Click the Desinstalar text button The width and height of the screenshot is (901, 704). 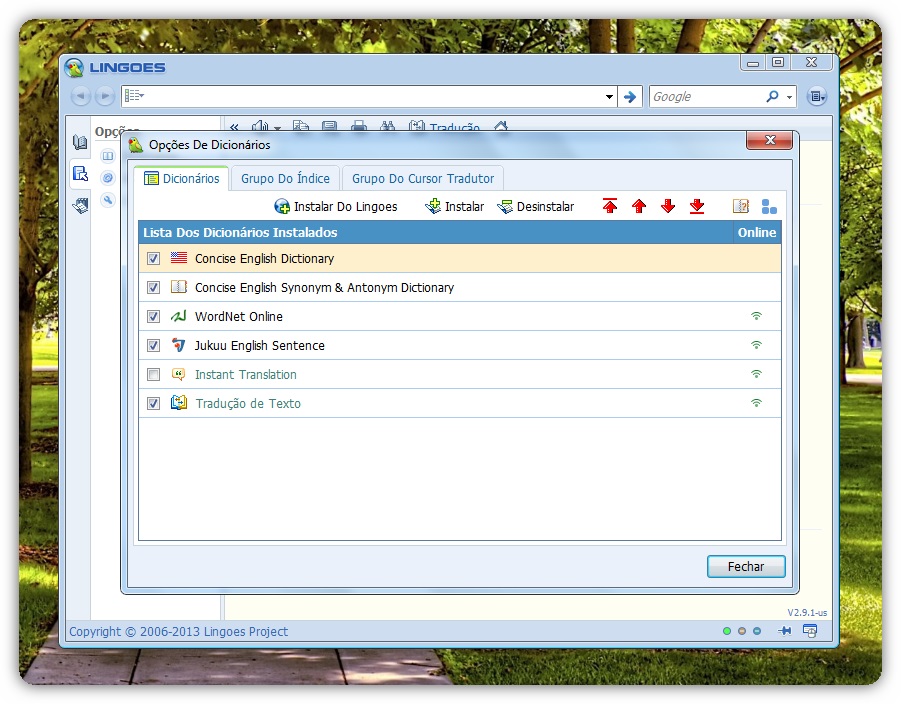[545, 206]
